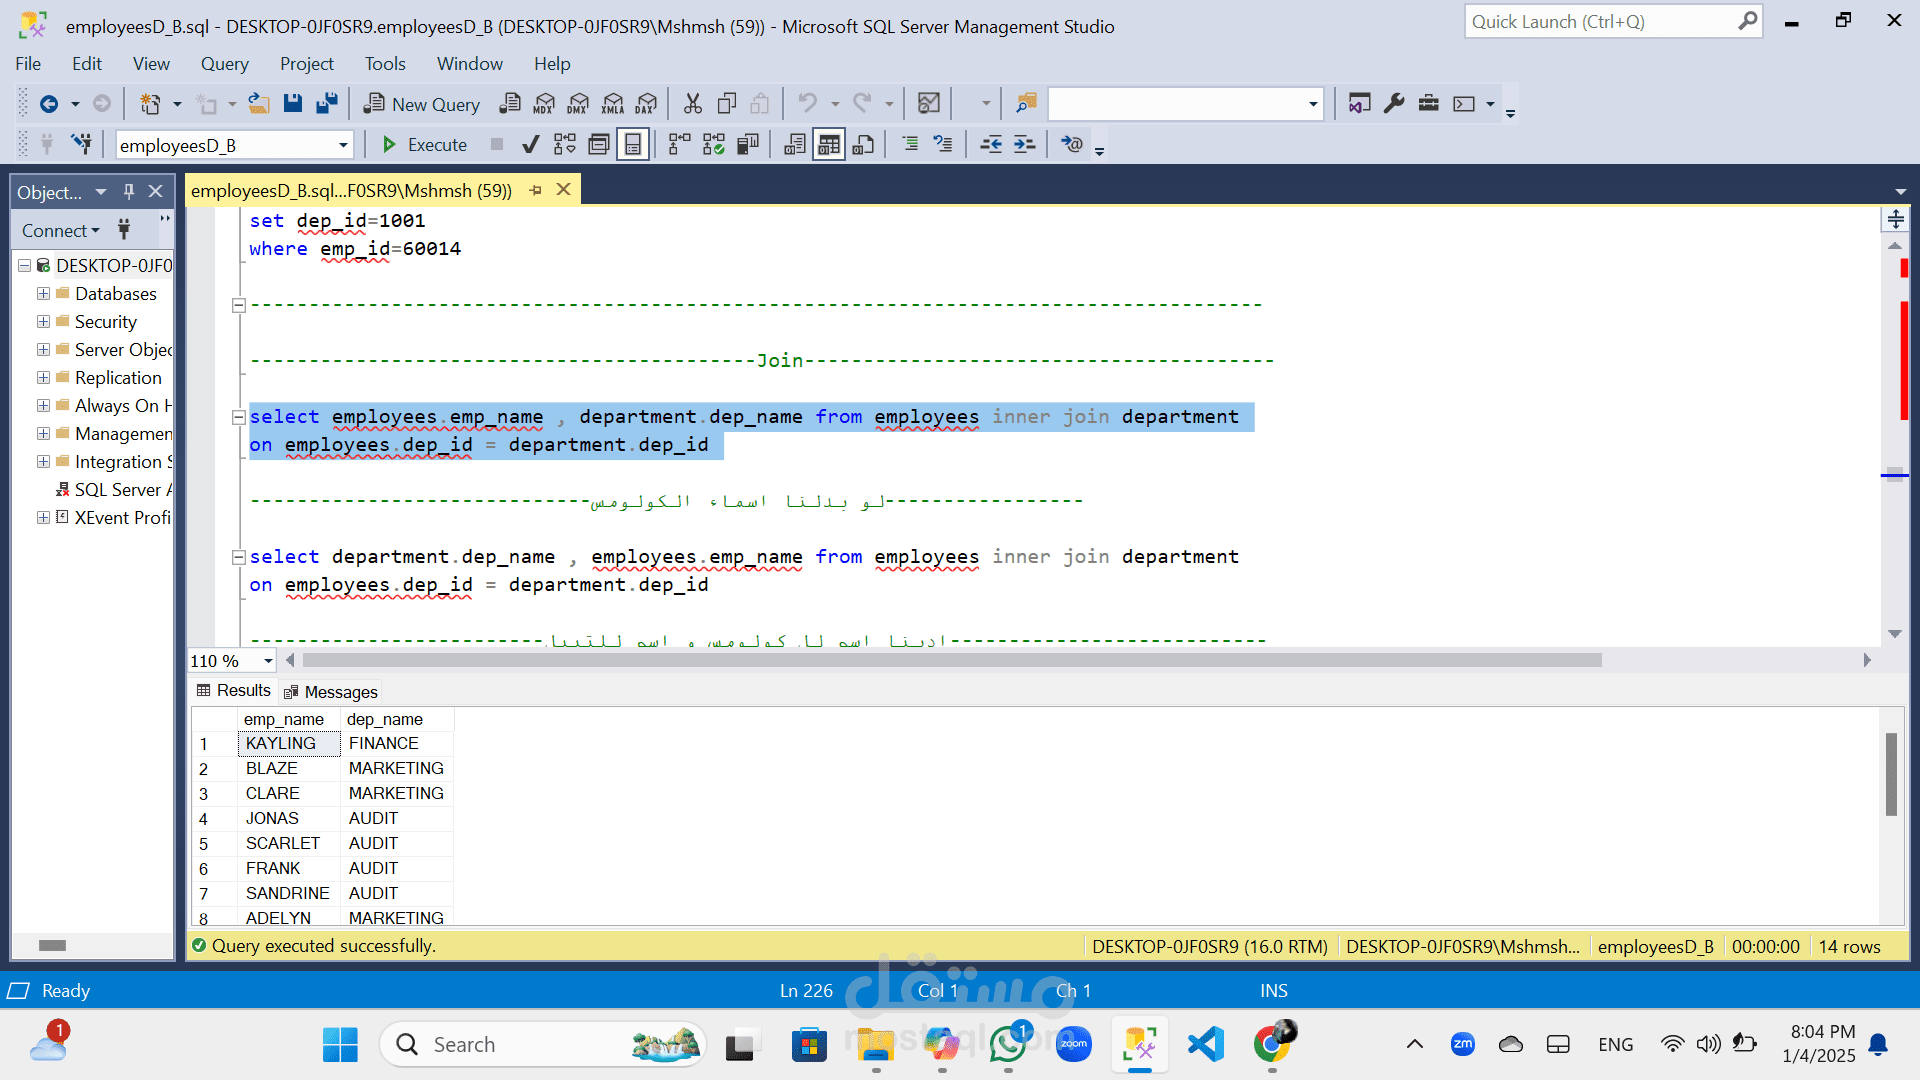Open Zoom from the taskbar
This screenshot has width=1920, height=1080.
click(1074, 1045)
